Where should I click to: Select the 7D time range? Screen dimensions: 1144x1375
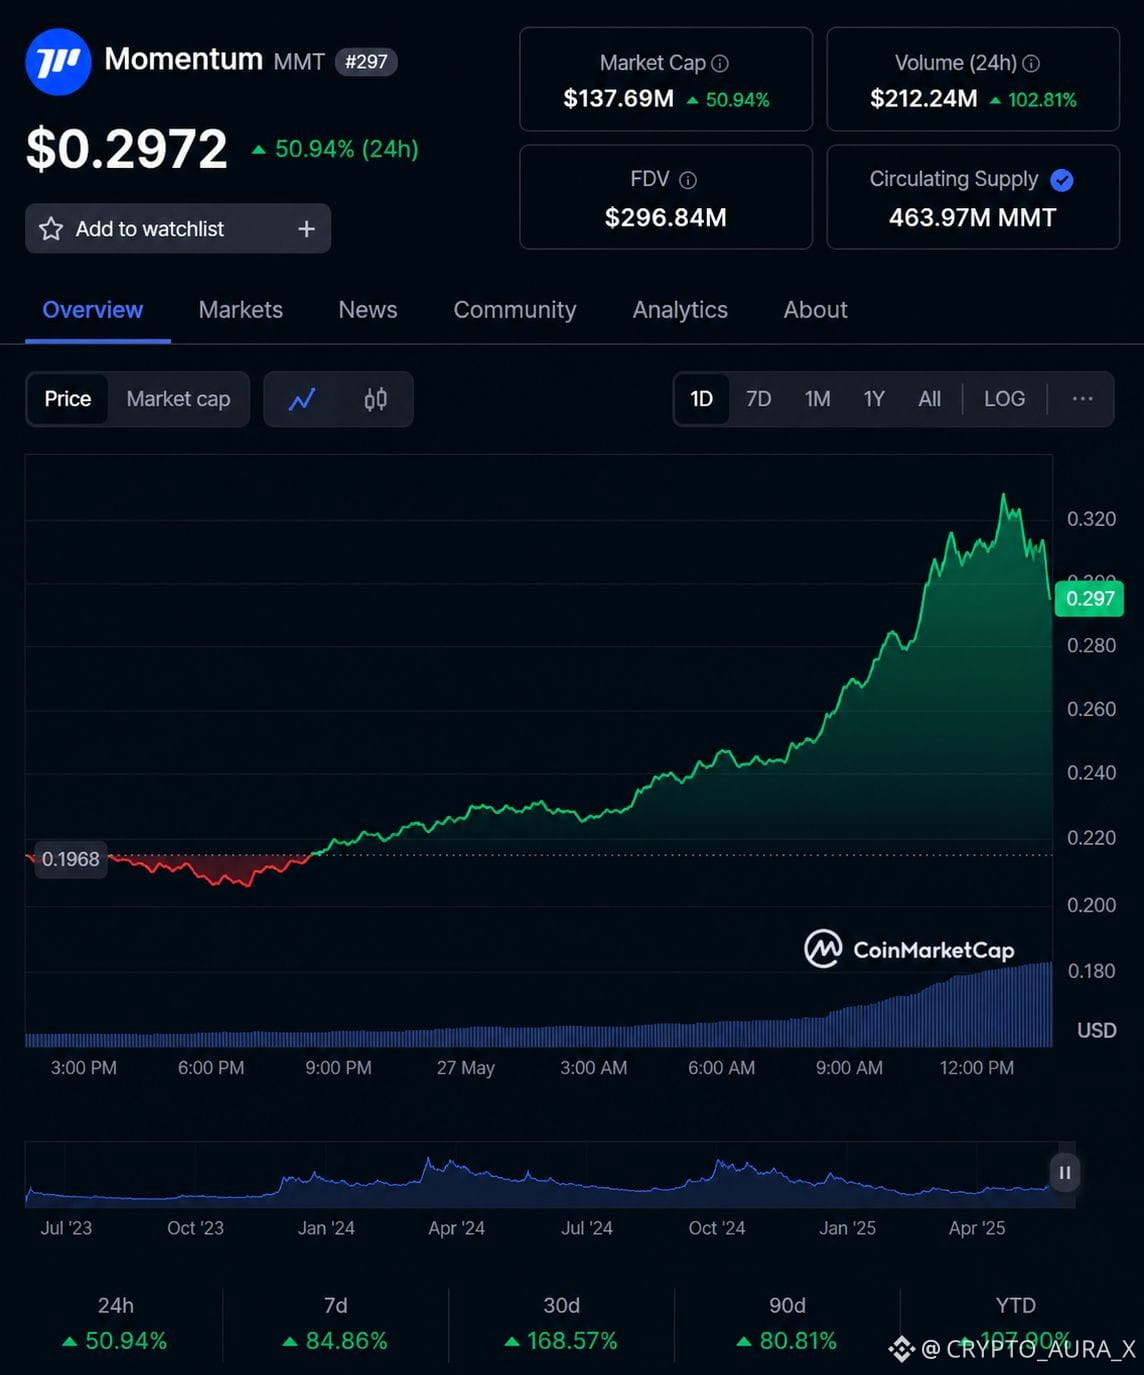coord(759,399)
